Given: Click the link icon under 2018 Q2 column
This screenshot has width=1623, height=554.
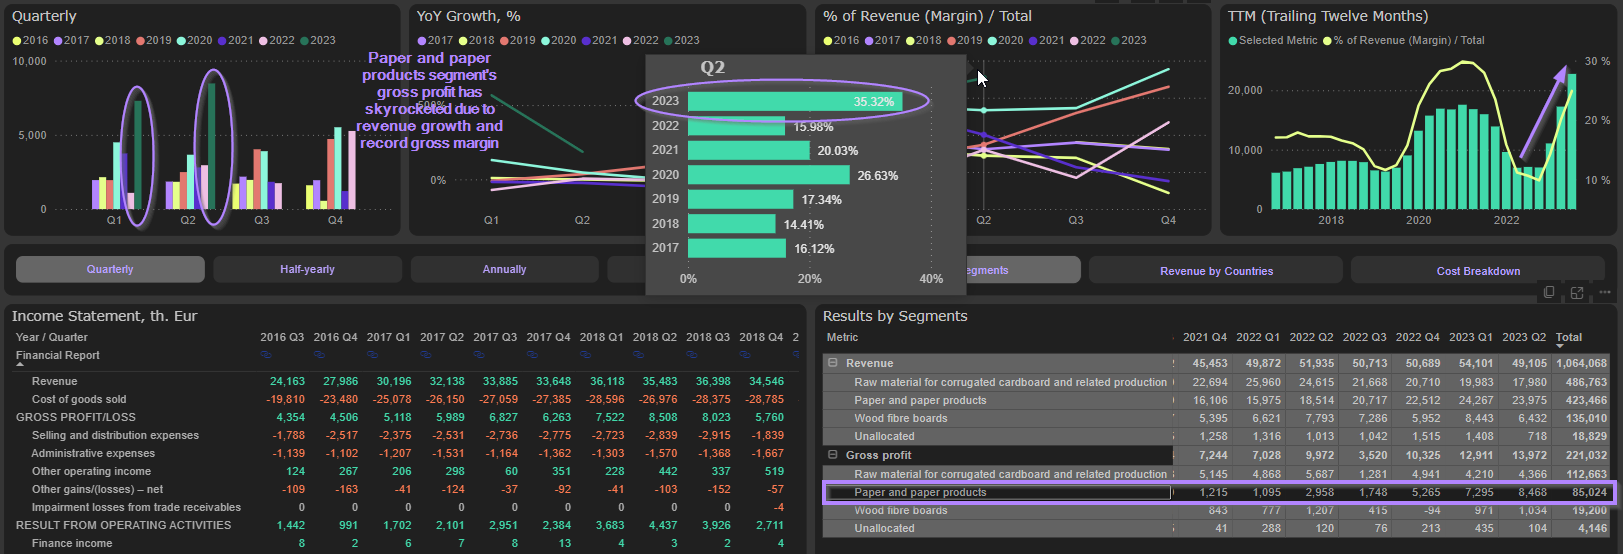Looking at the screenshot, I should [x=638, y=355].
